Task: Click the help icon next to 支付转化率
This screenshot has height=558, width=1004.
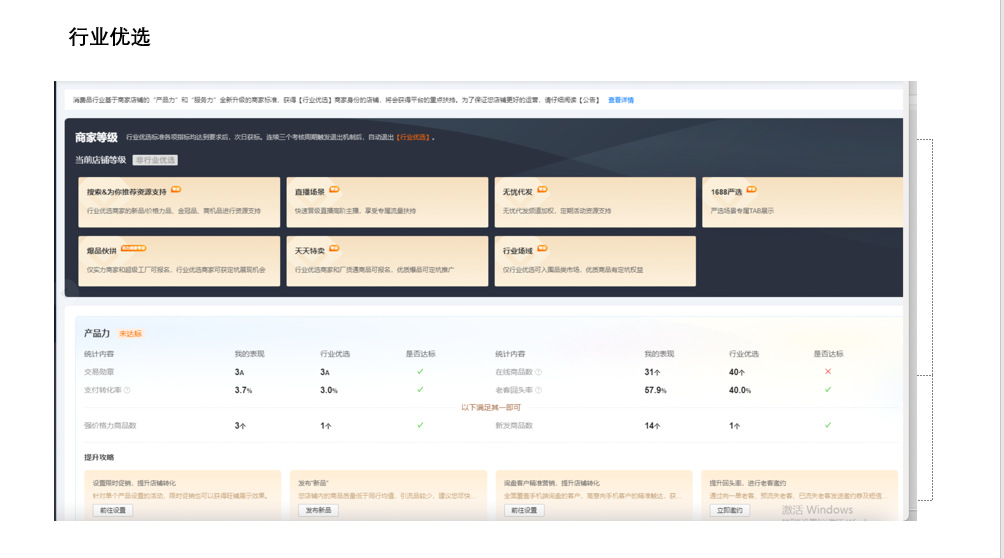Action: pos(127,390)
